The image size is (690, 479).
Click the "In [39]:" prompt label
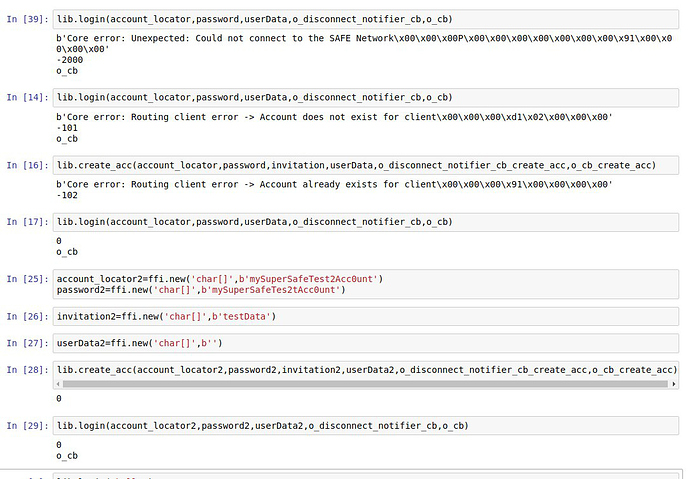[x=27, y=19]
